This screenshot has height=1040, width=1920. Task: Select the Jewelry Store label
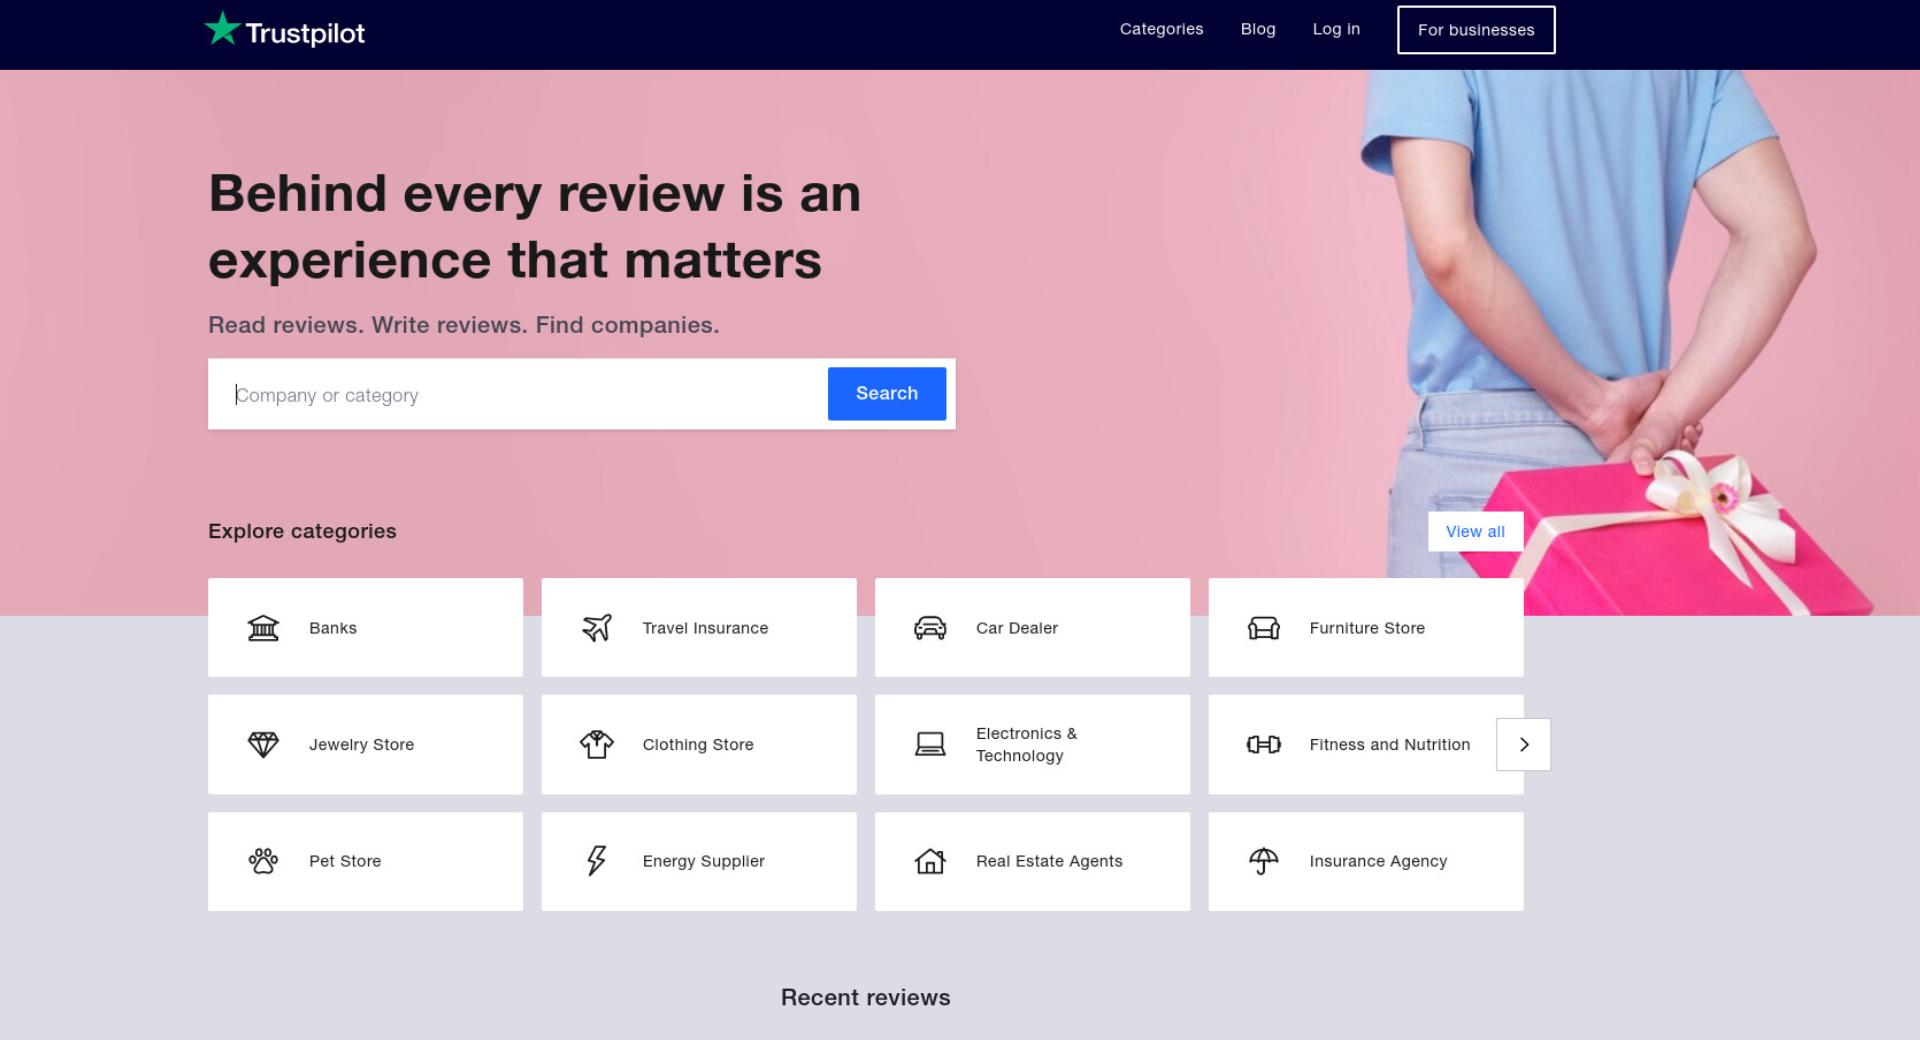(361, 745)
